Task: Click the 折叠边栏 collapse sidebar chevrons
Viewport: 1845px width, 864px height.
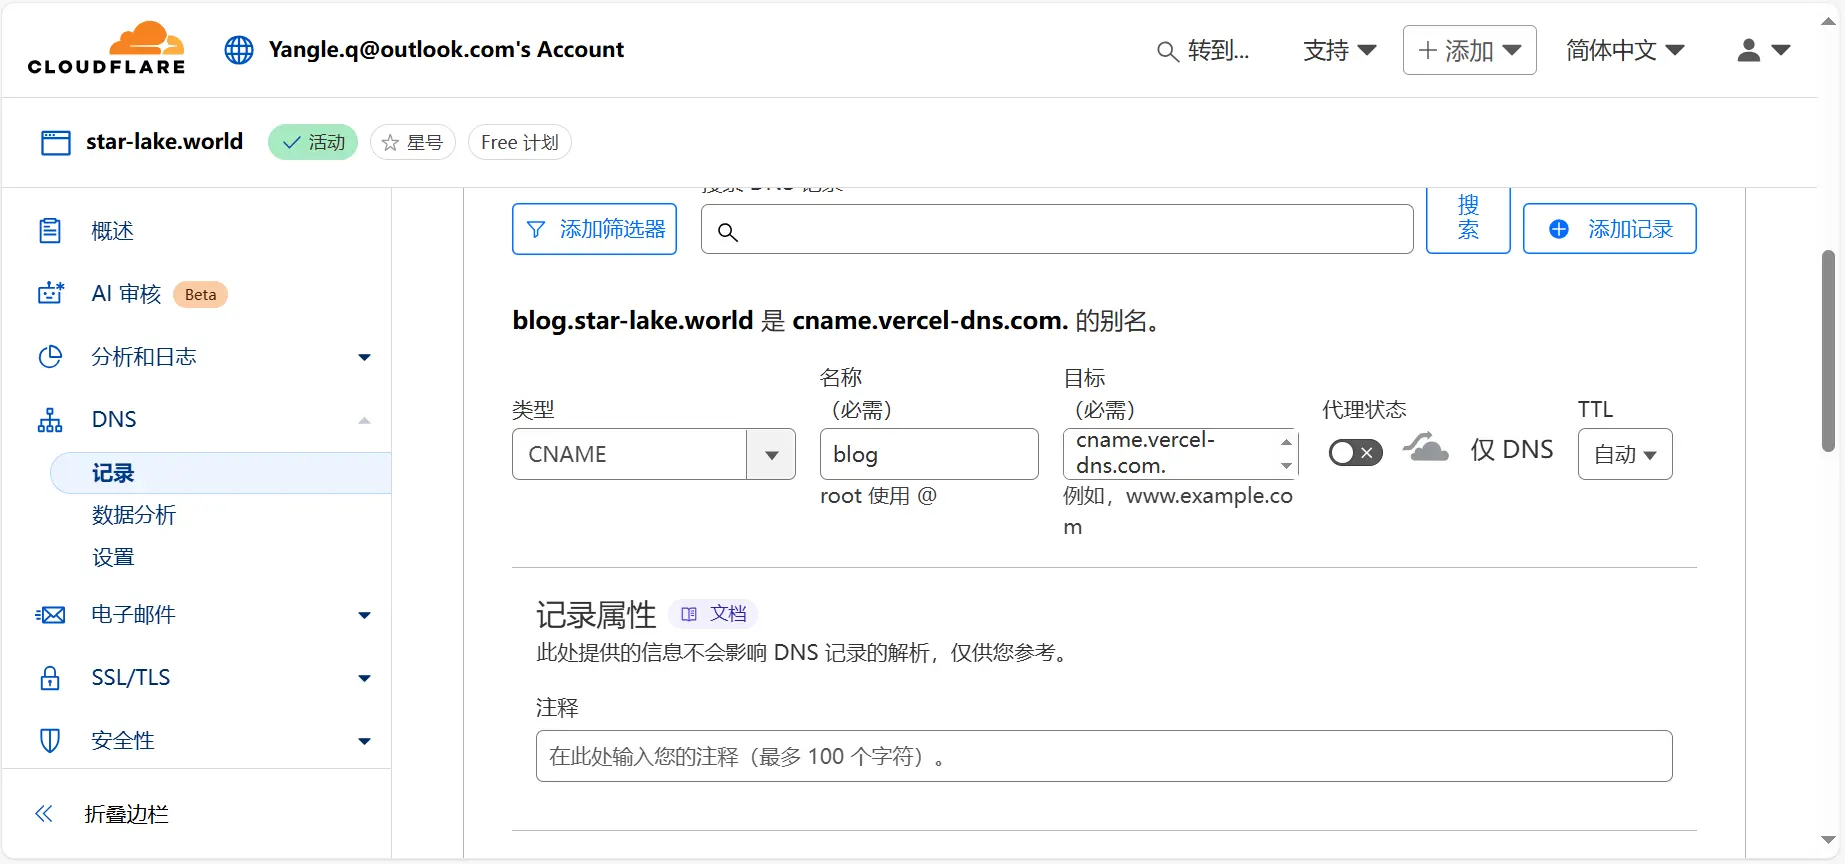Action: coord(44,814)
